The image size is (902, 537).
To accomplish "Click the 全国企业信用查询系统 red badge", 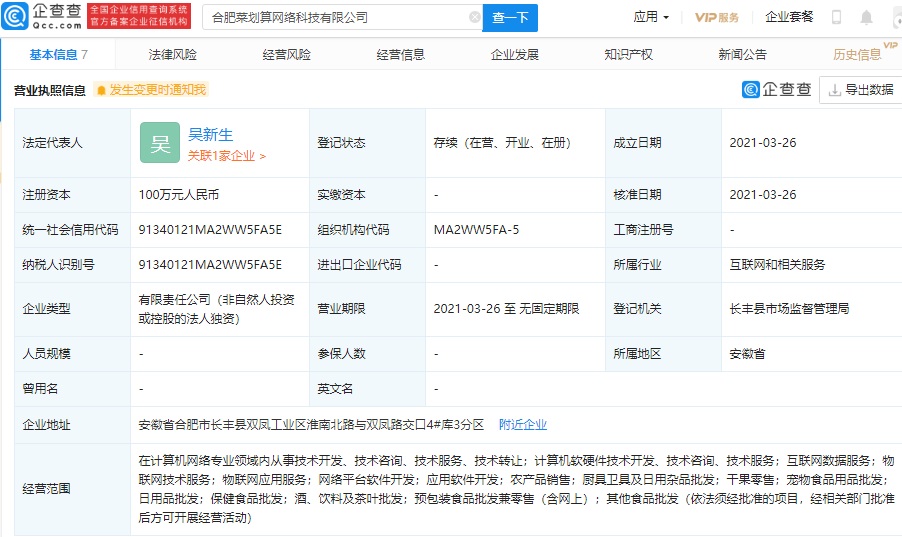I will click(139, 16).
